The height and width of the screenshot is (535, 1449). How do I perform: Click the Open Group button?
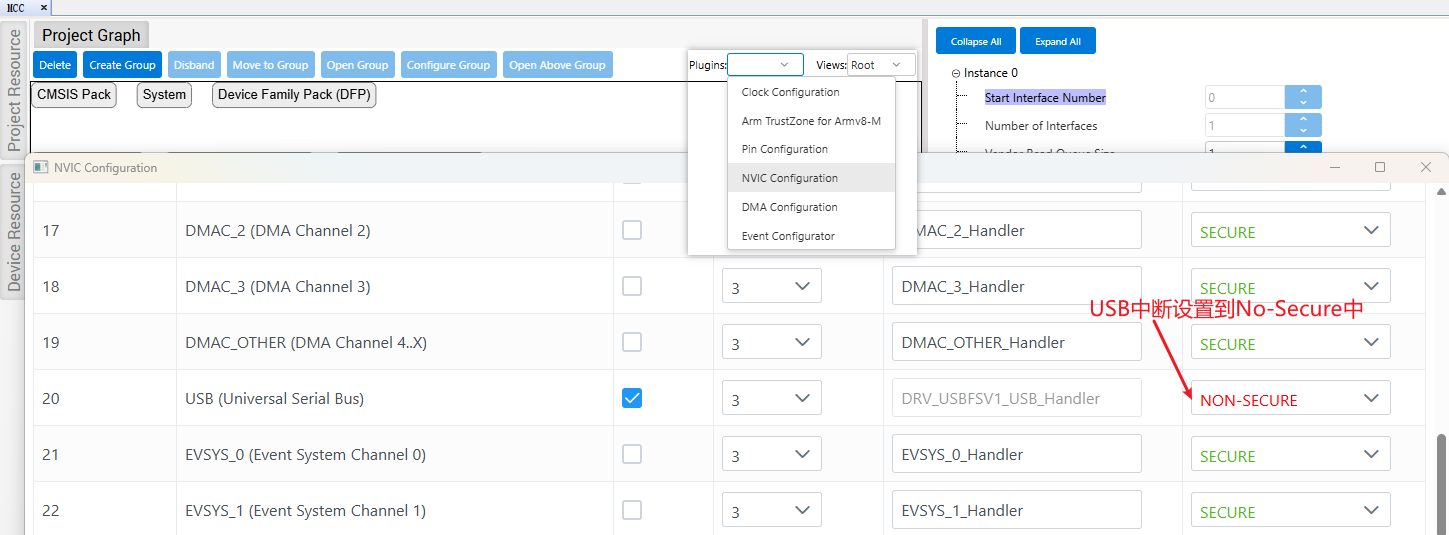point(357,65)
